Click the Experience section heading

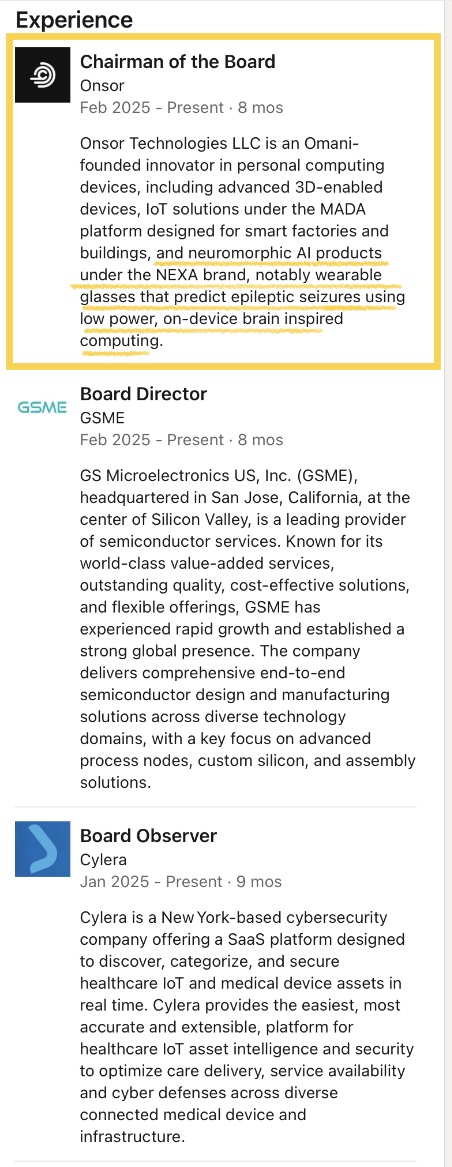point(74,19)
